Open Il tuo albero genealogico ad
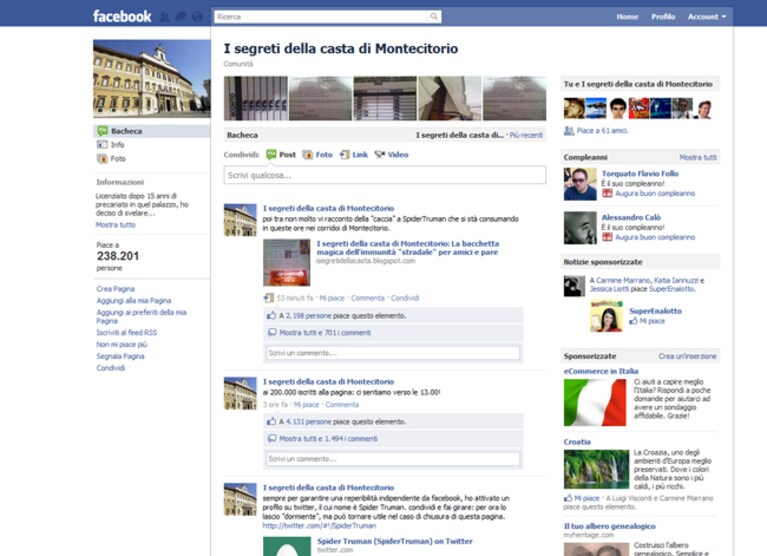 (609, 526)
